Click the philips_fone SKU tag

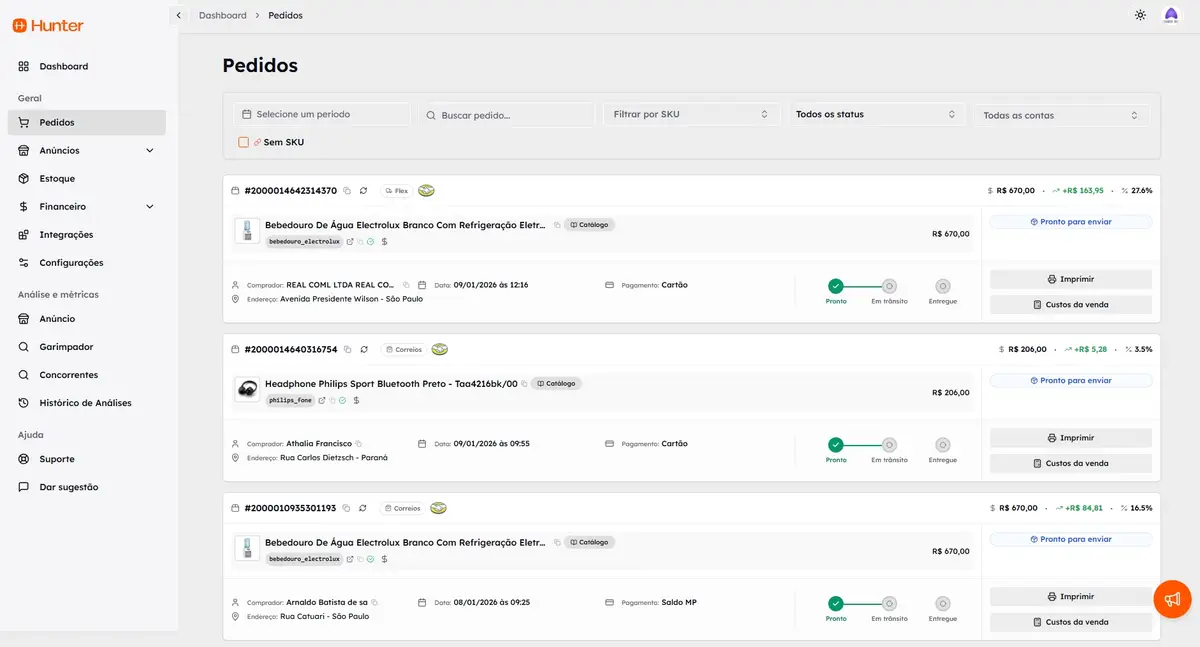(290, 400)
